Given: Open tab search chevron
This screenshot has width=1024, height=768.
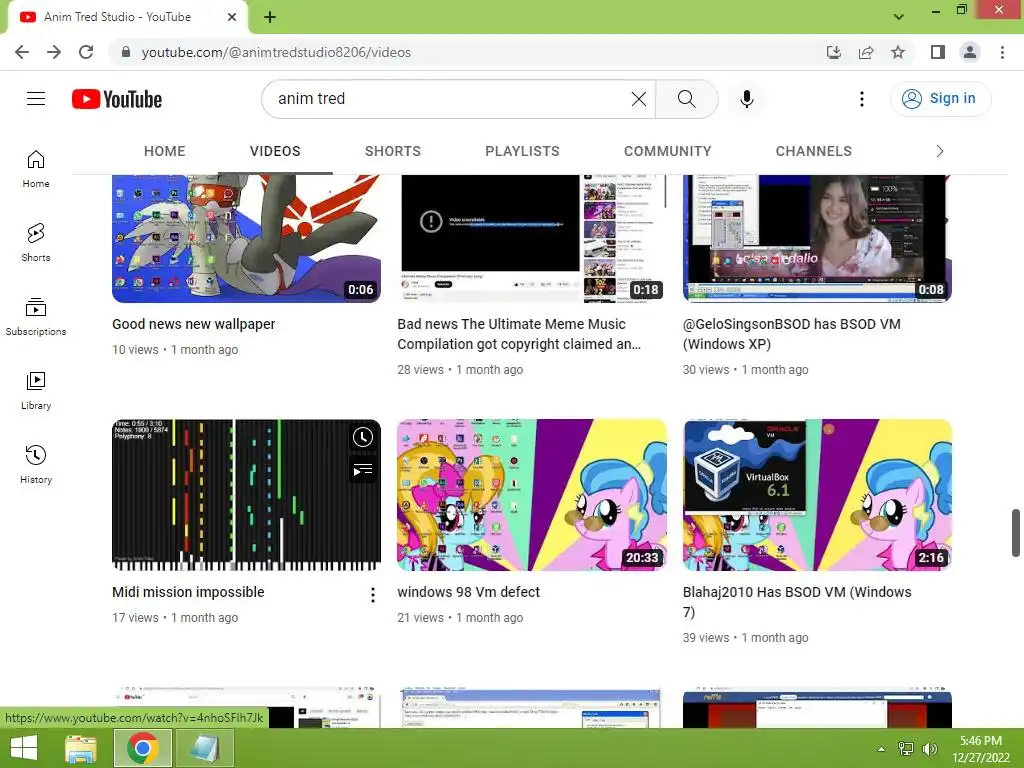Looking at the screenshot, I should click(x=899, y=16).
